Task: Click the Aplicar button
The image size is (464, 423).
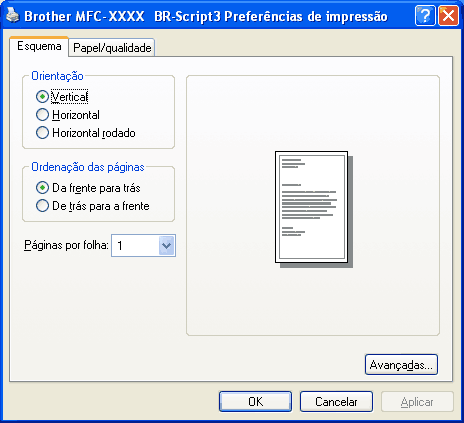Action: 417,402
